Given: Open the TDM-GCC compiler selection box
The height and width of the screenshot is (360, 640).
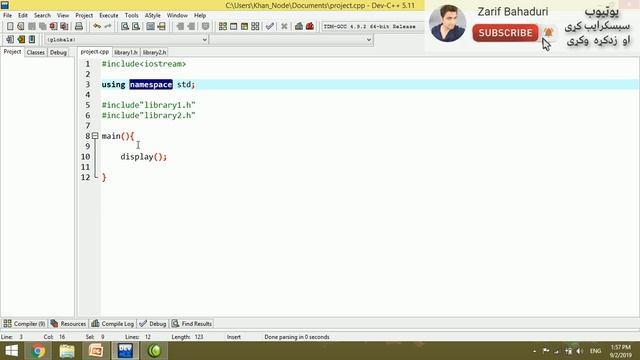Looking at the screenshot, I should [x=372, y=27].
